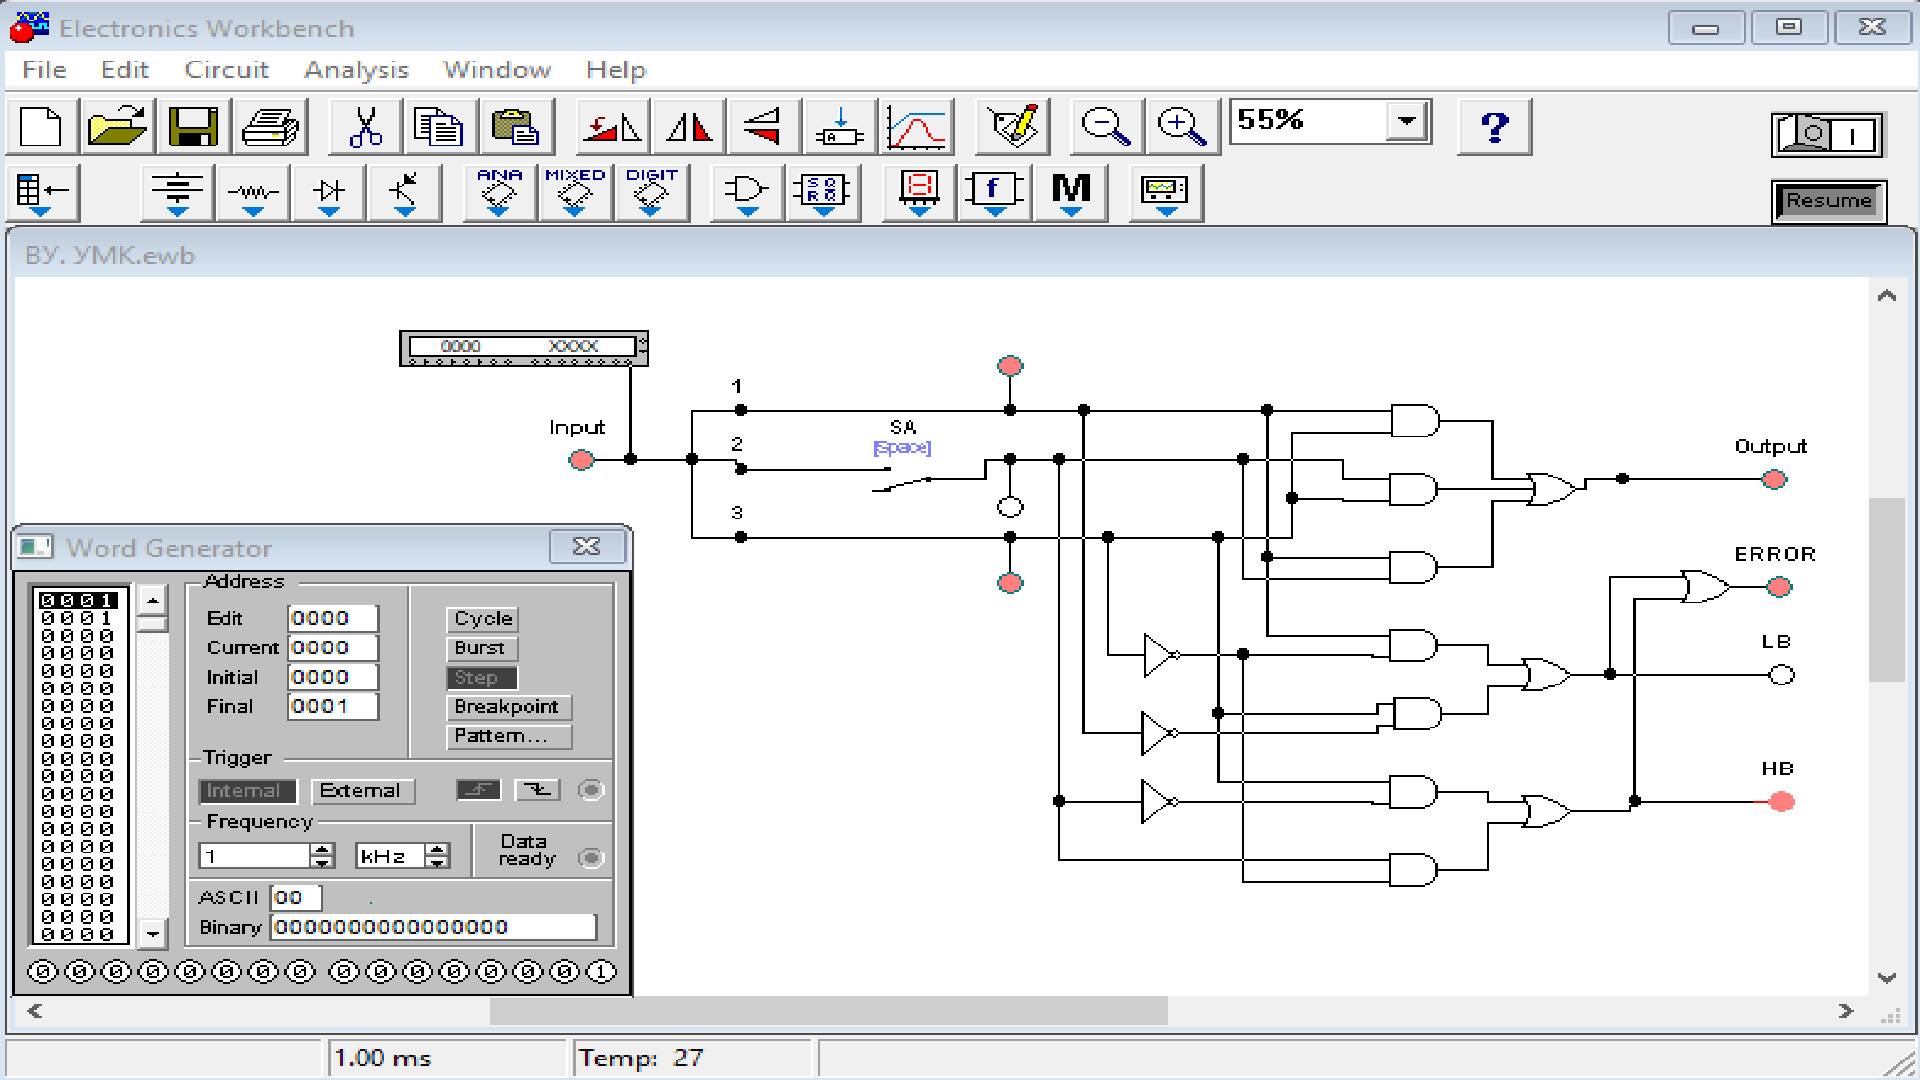Viewport: 1920px width, 1080px height.
Task: Select Internal trigger mode
Action: (x=246, y=791)
